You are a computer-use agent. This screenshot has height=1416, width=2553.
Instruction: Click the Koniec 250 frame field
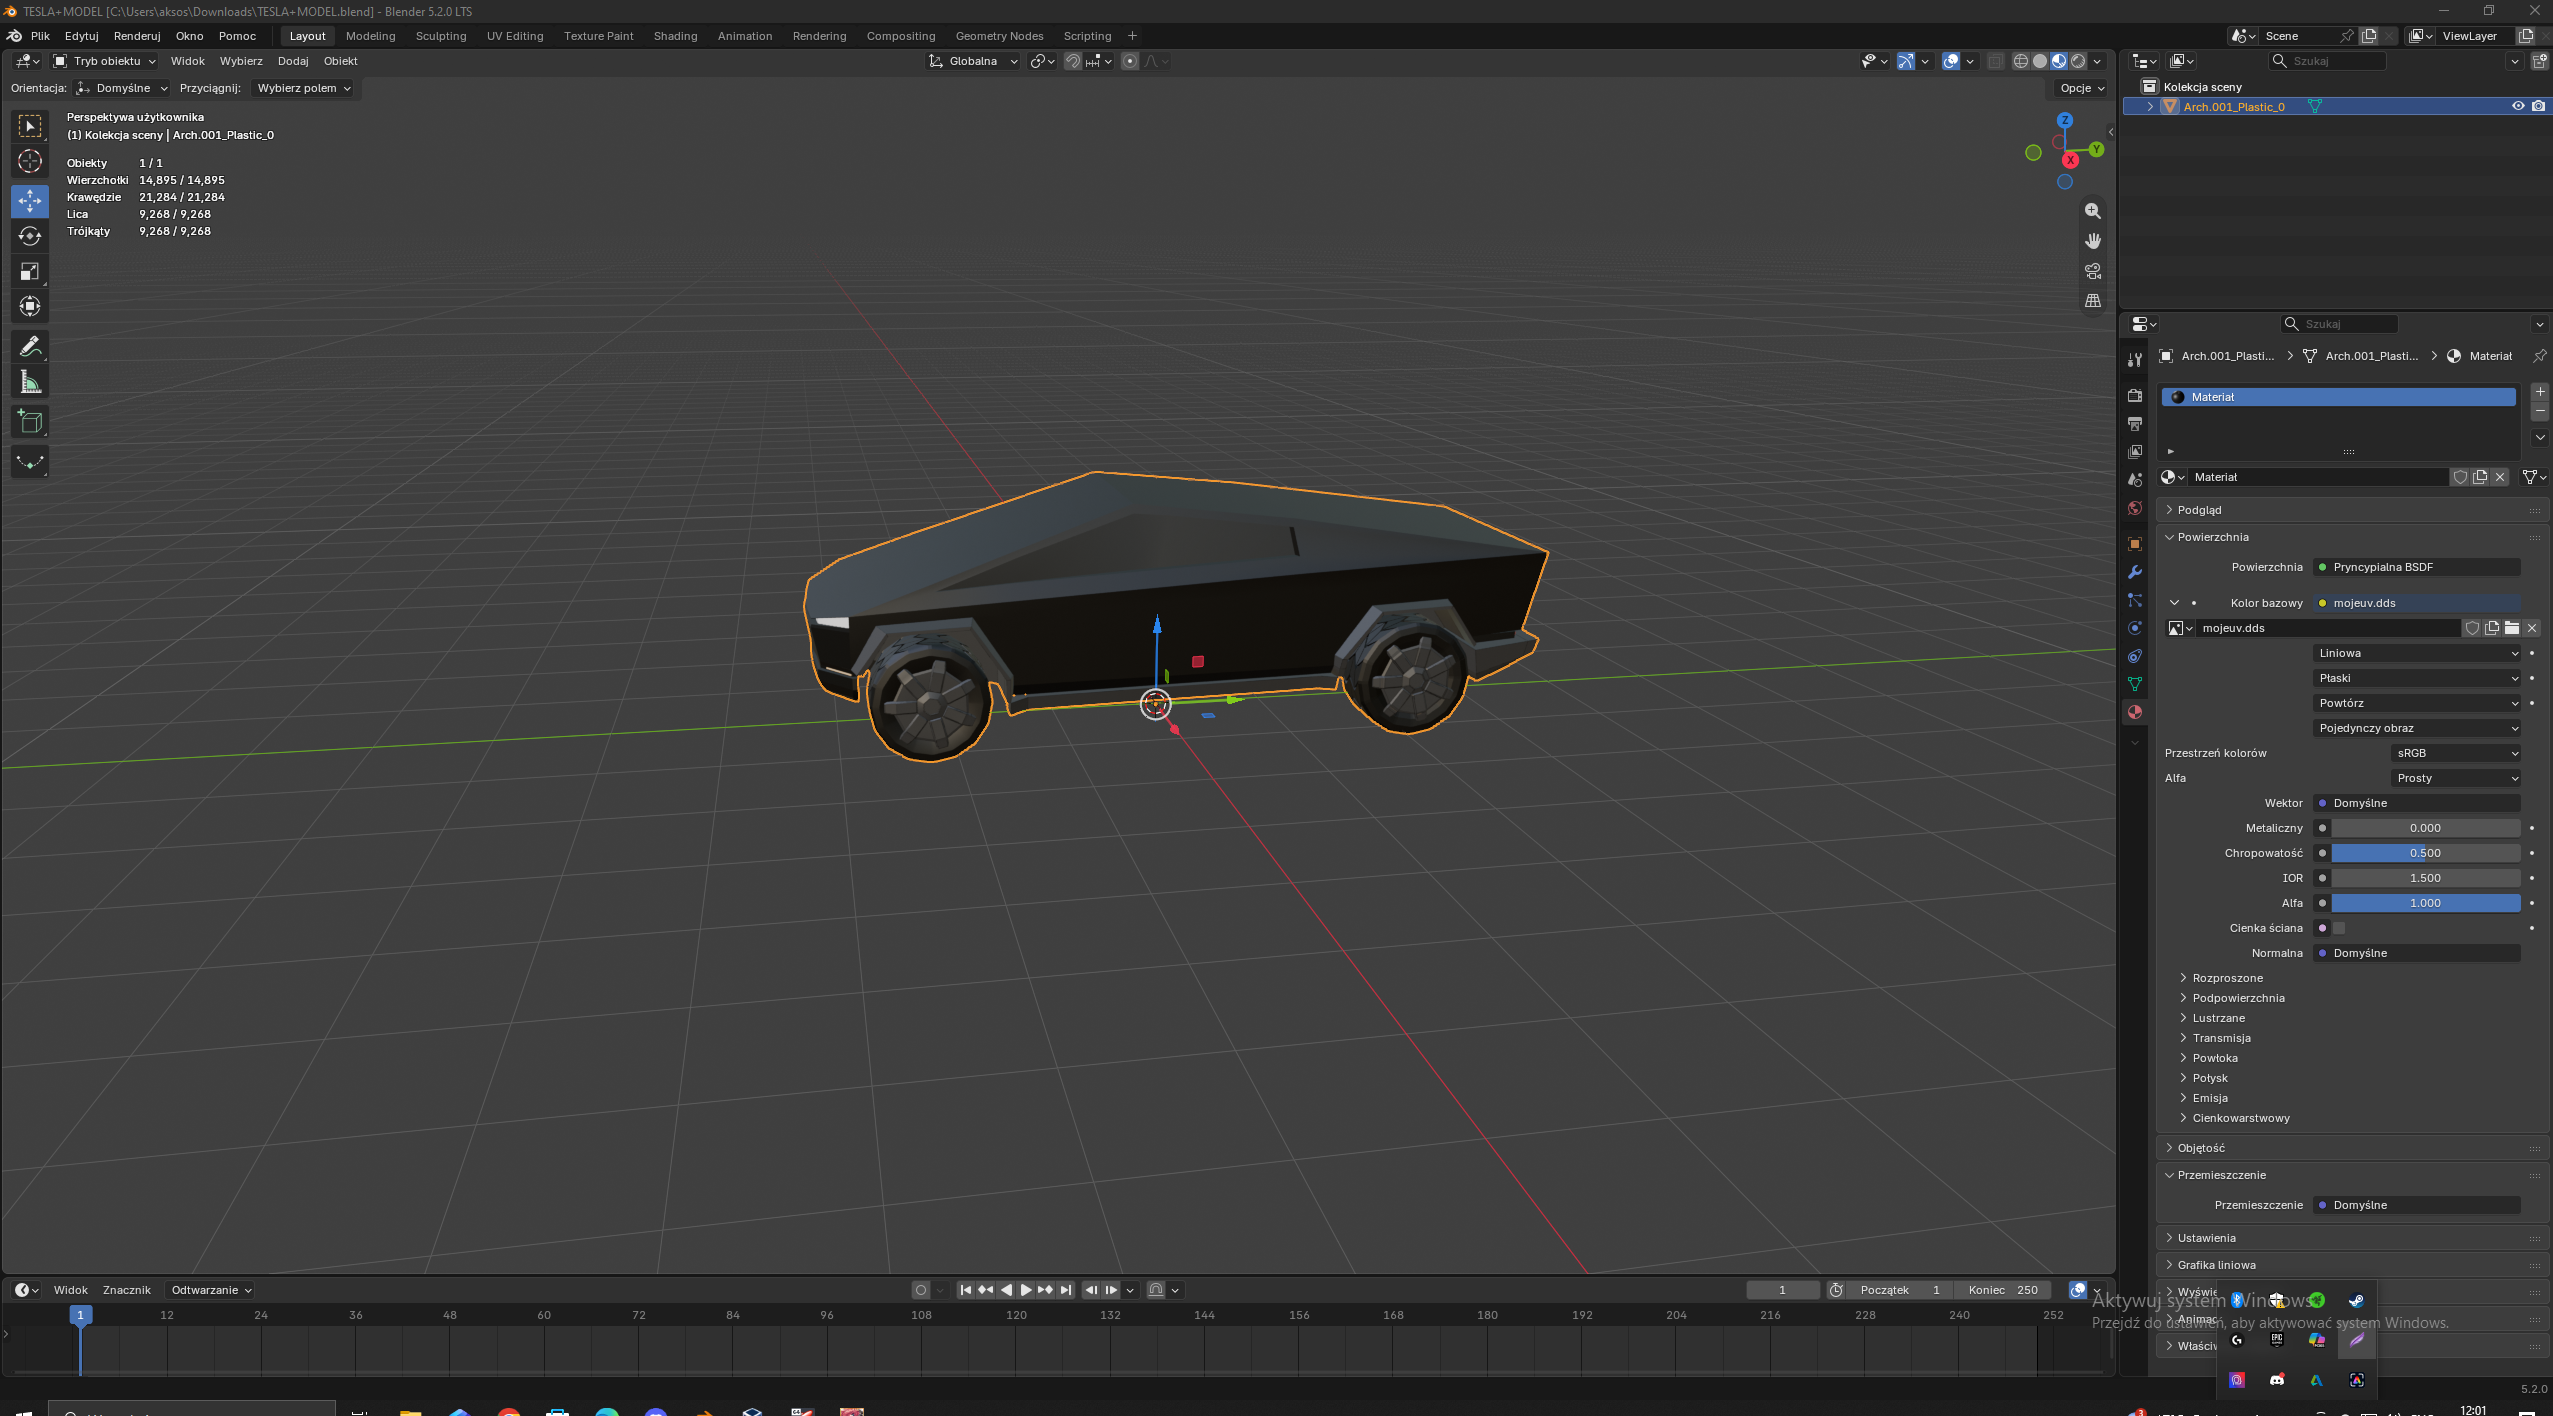[x=2002, y=1290]
